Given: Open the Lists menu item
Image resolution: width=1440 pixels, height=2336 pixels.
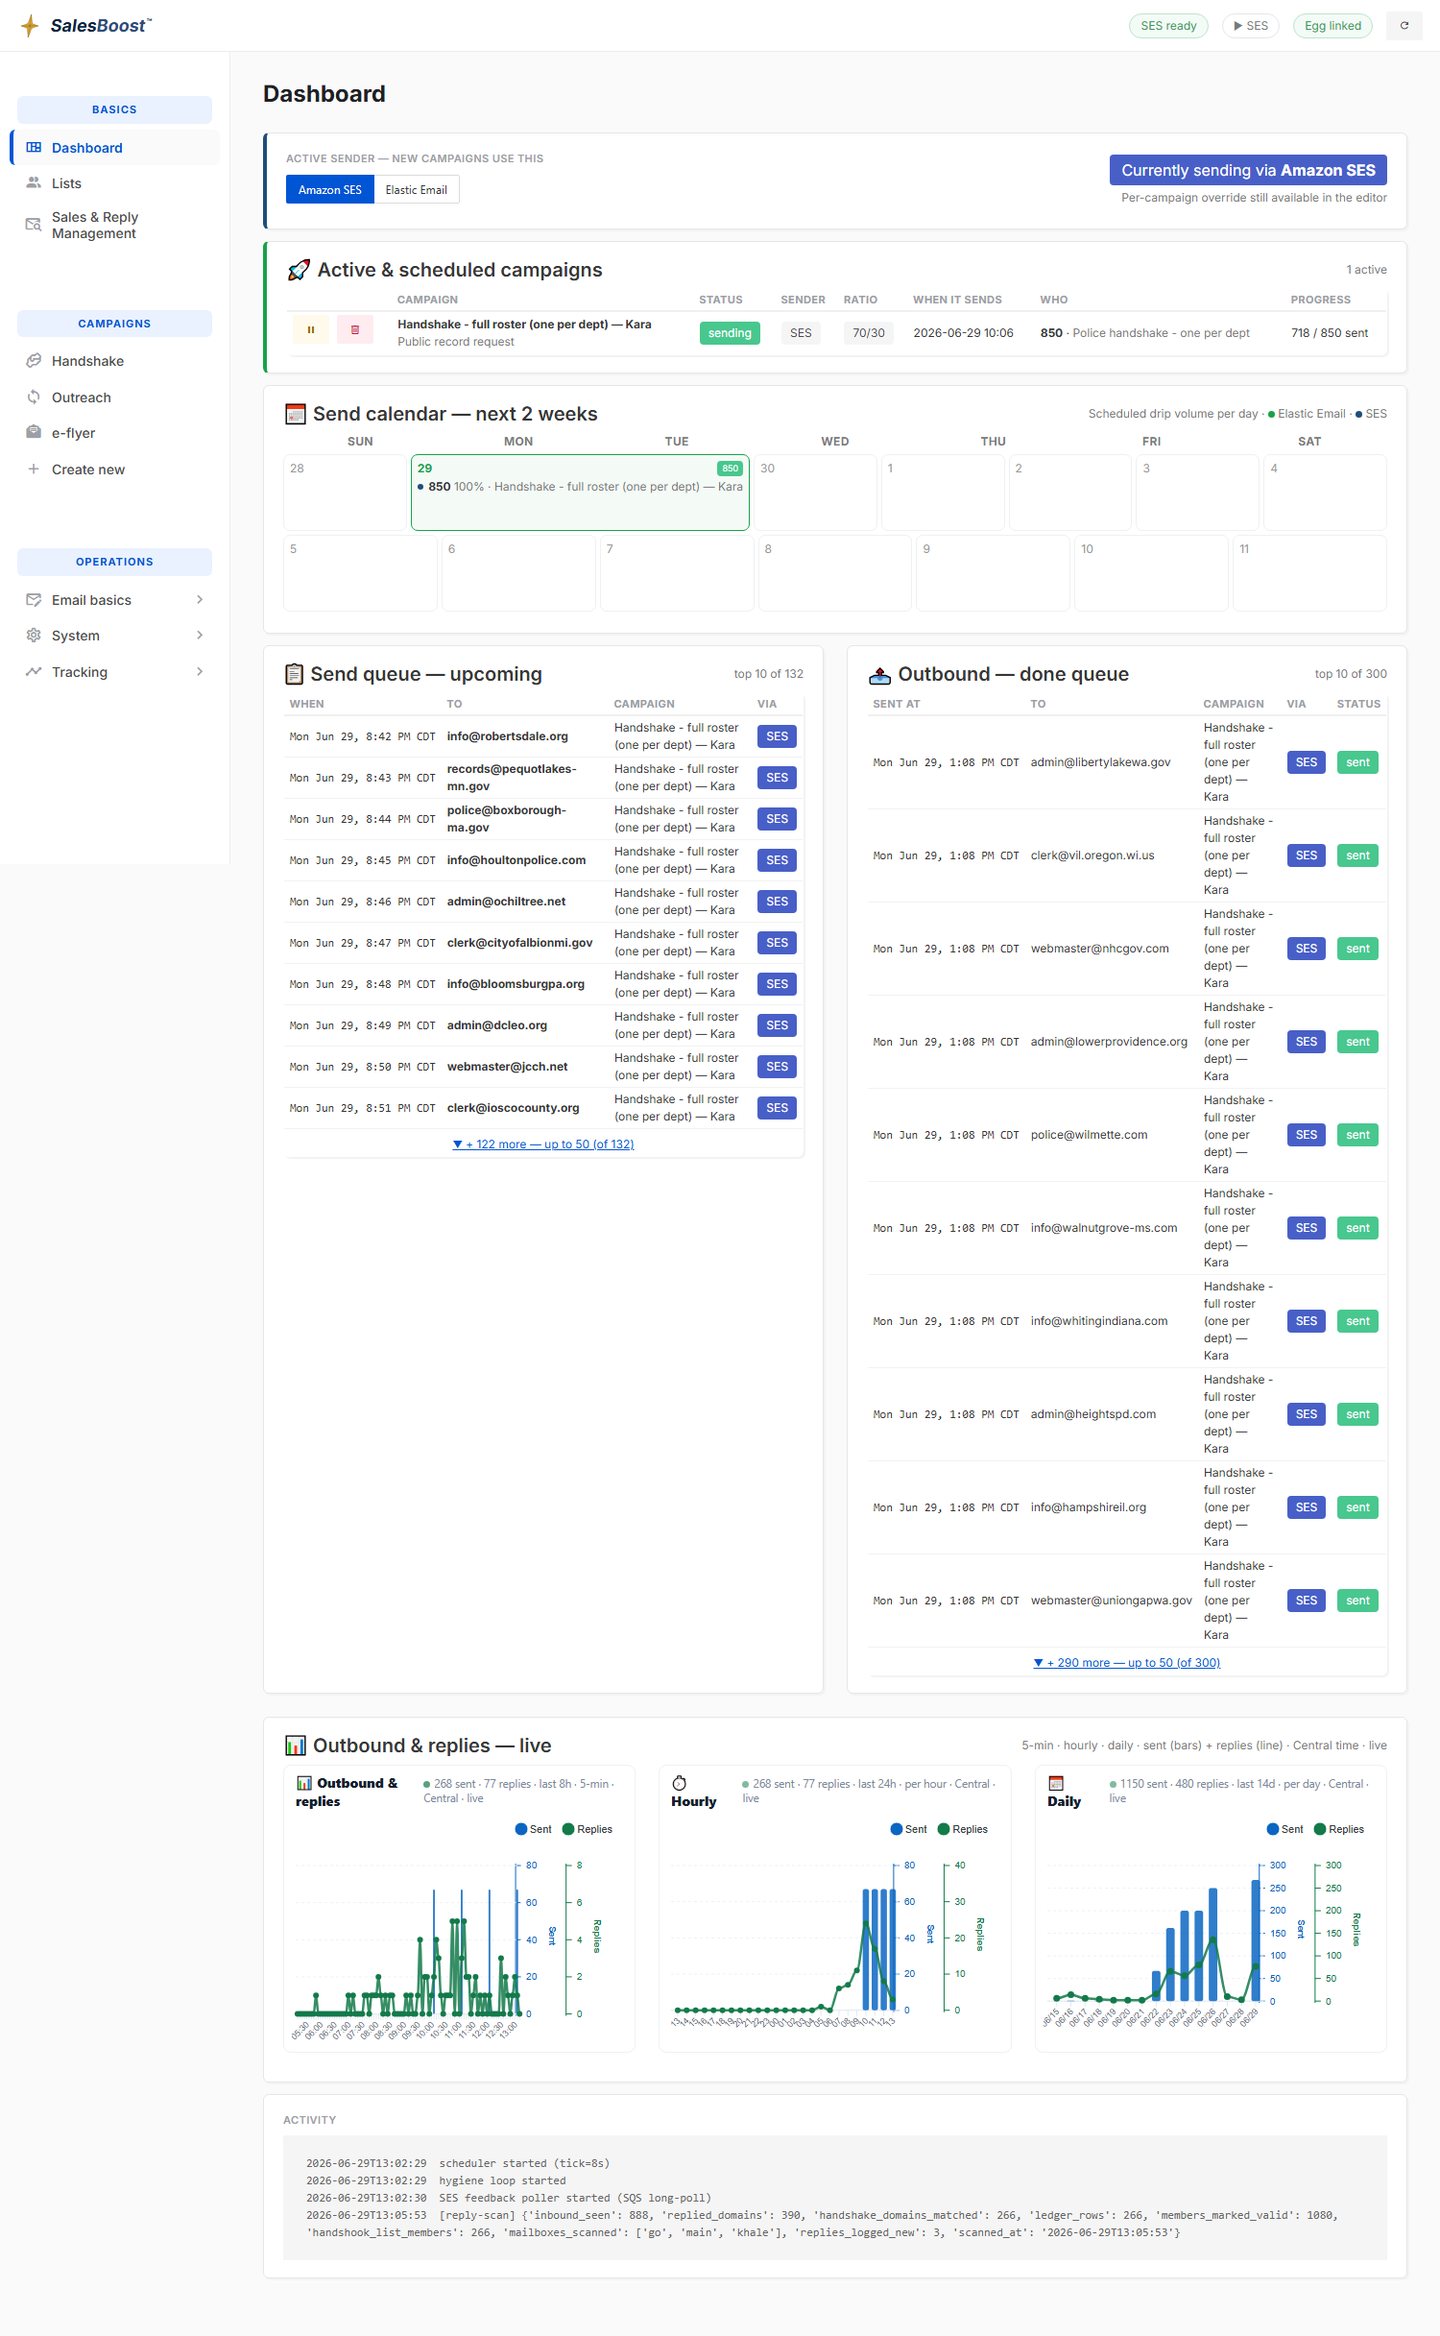Looking at the screenshot, I should point(116,183).
